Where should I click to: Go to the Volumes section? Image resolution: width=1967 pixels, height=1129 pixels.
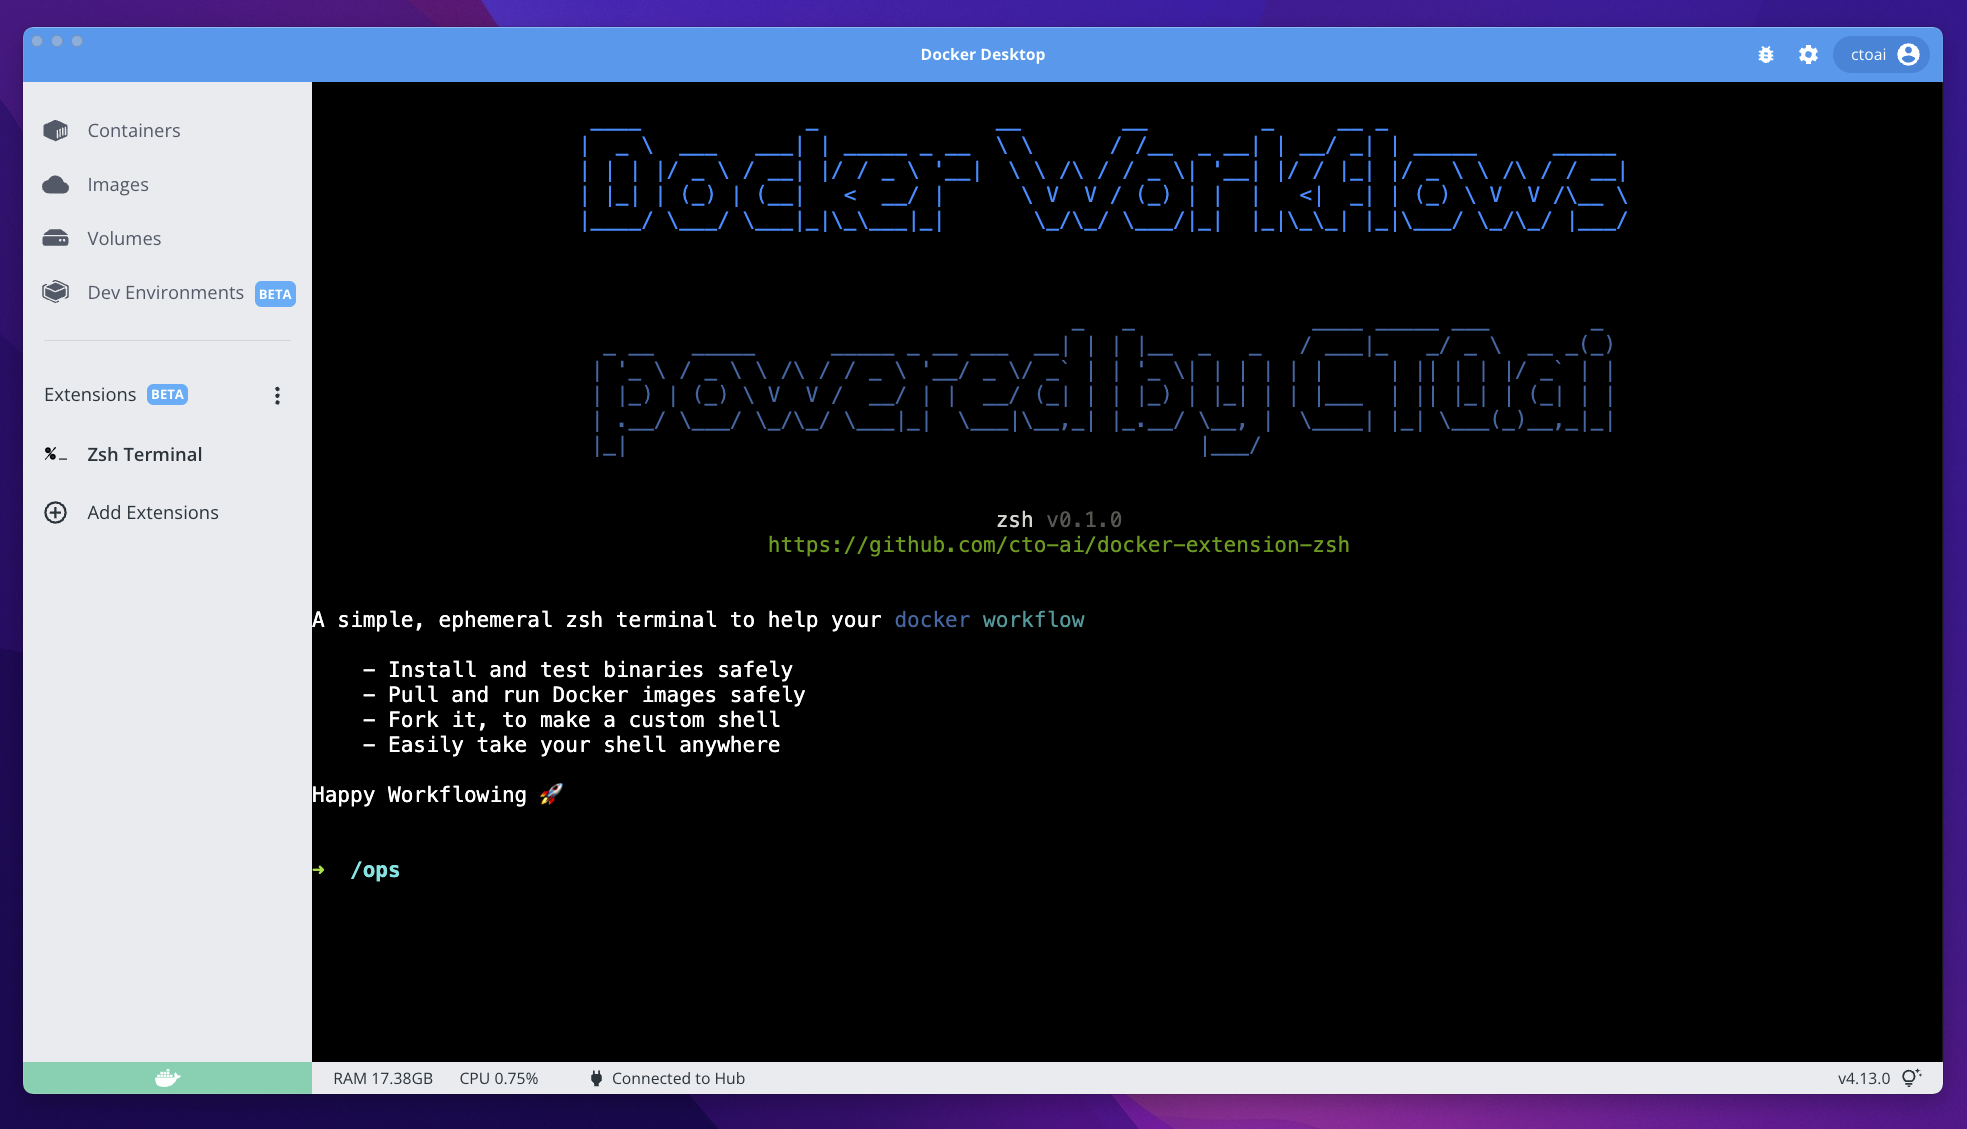click(x=124, y=239)
